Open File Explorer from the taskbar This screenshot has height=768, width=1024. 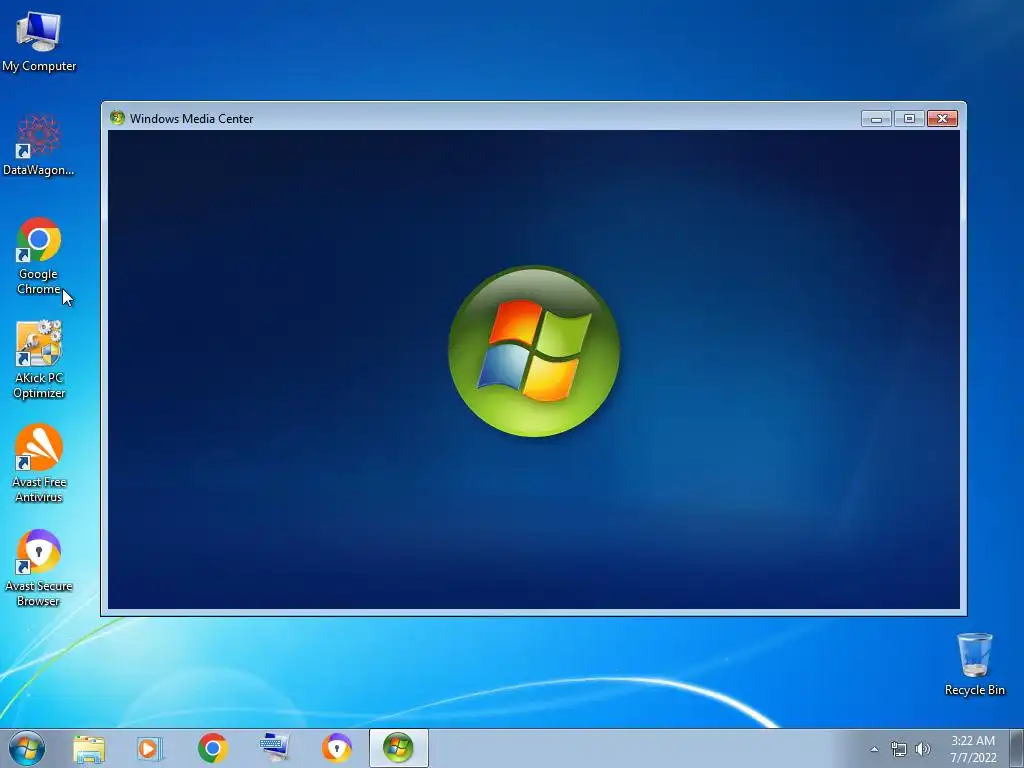(x=89, y=748)
